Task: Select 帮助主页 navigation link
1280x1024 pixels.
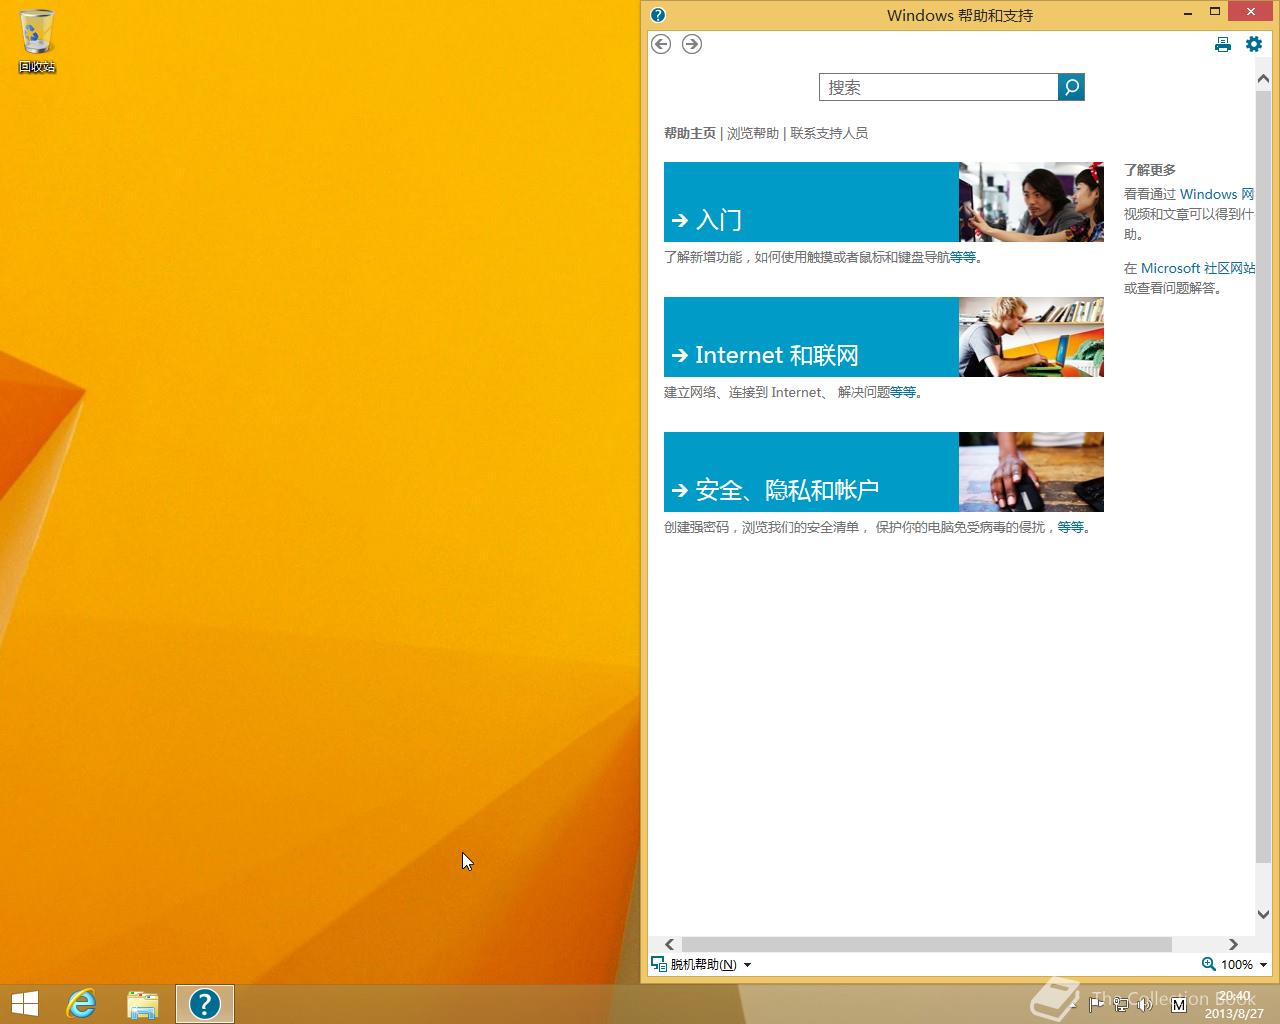Action: [690, 133]
